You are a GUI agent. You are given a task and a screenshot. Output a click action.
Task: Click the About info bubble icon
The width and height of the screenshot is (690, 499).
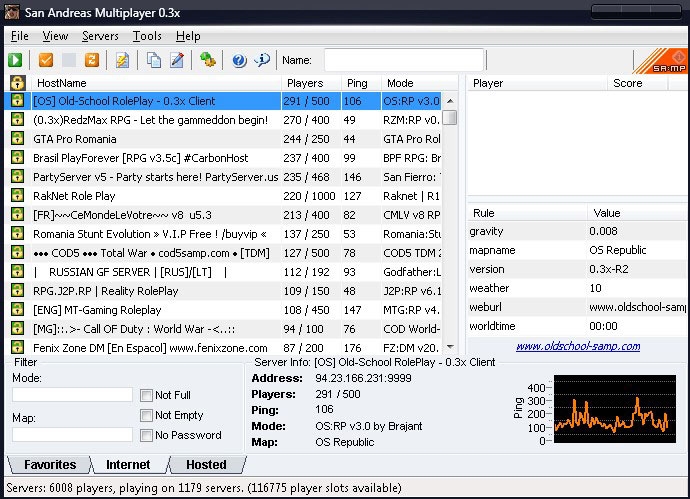262,60
